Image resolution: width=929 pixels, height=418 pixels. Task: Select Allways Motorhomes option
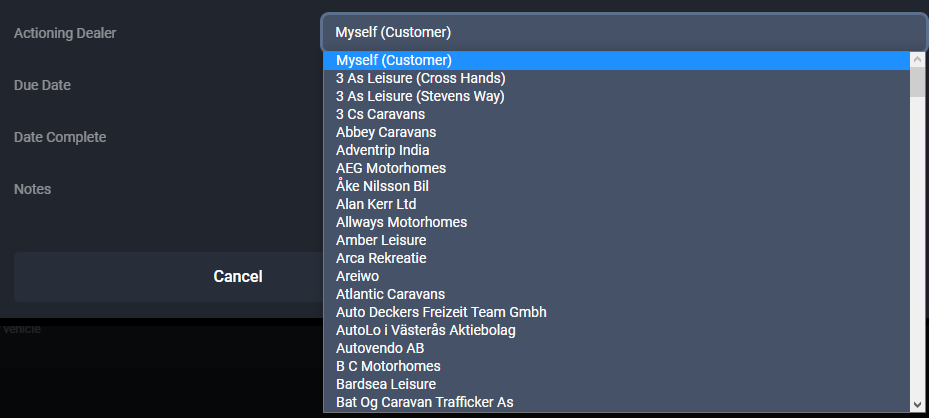coord(401,222)
